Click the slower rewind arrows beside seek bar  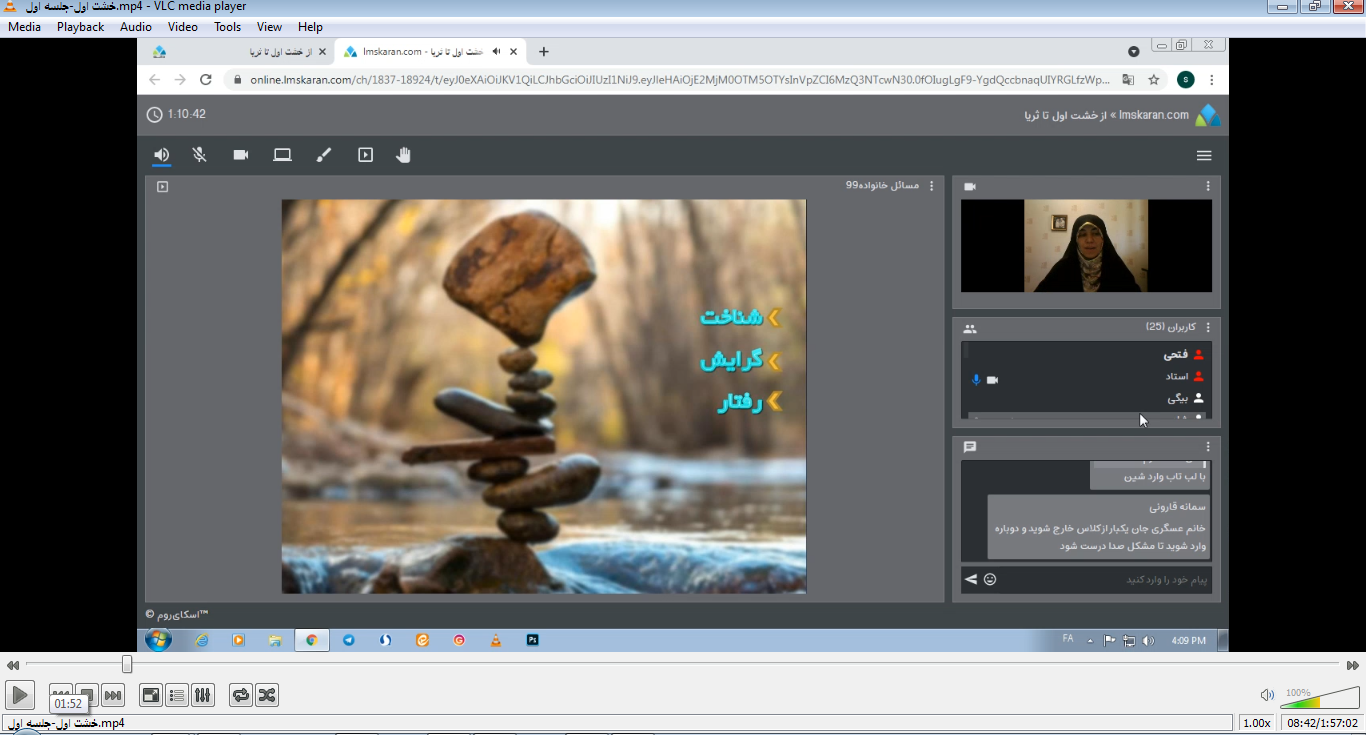click(13, 665)
